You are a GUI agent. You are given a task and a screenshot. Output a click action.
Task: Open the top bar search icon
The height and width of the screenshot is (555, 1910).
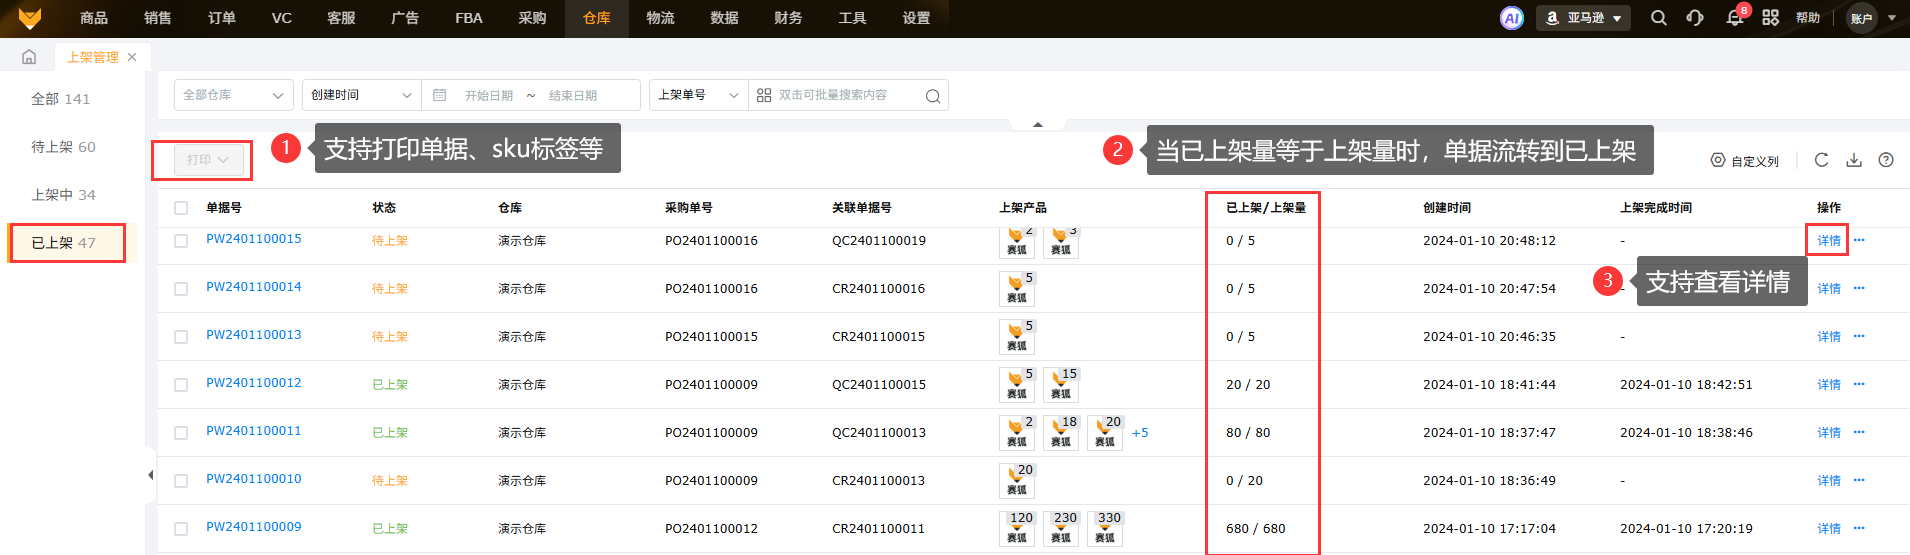point(1658,18)
